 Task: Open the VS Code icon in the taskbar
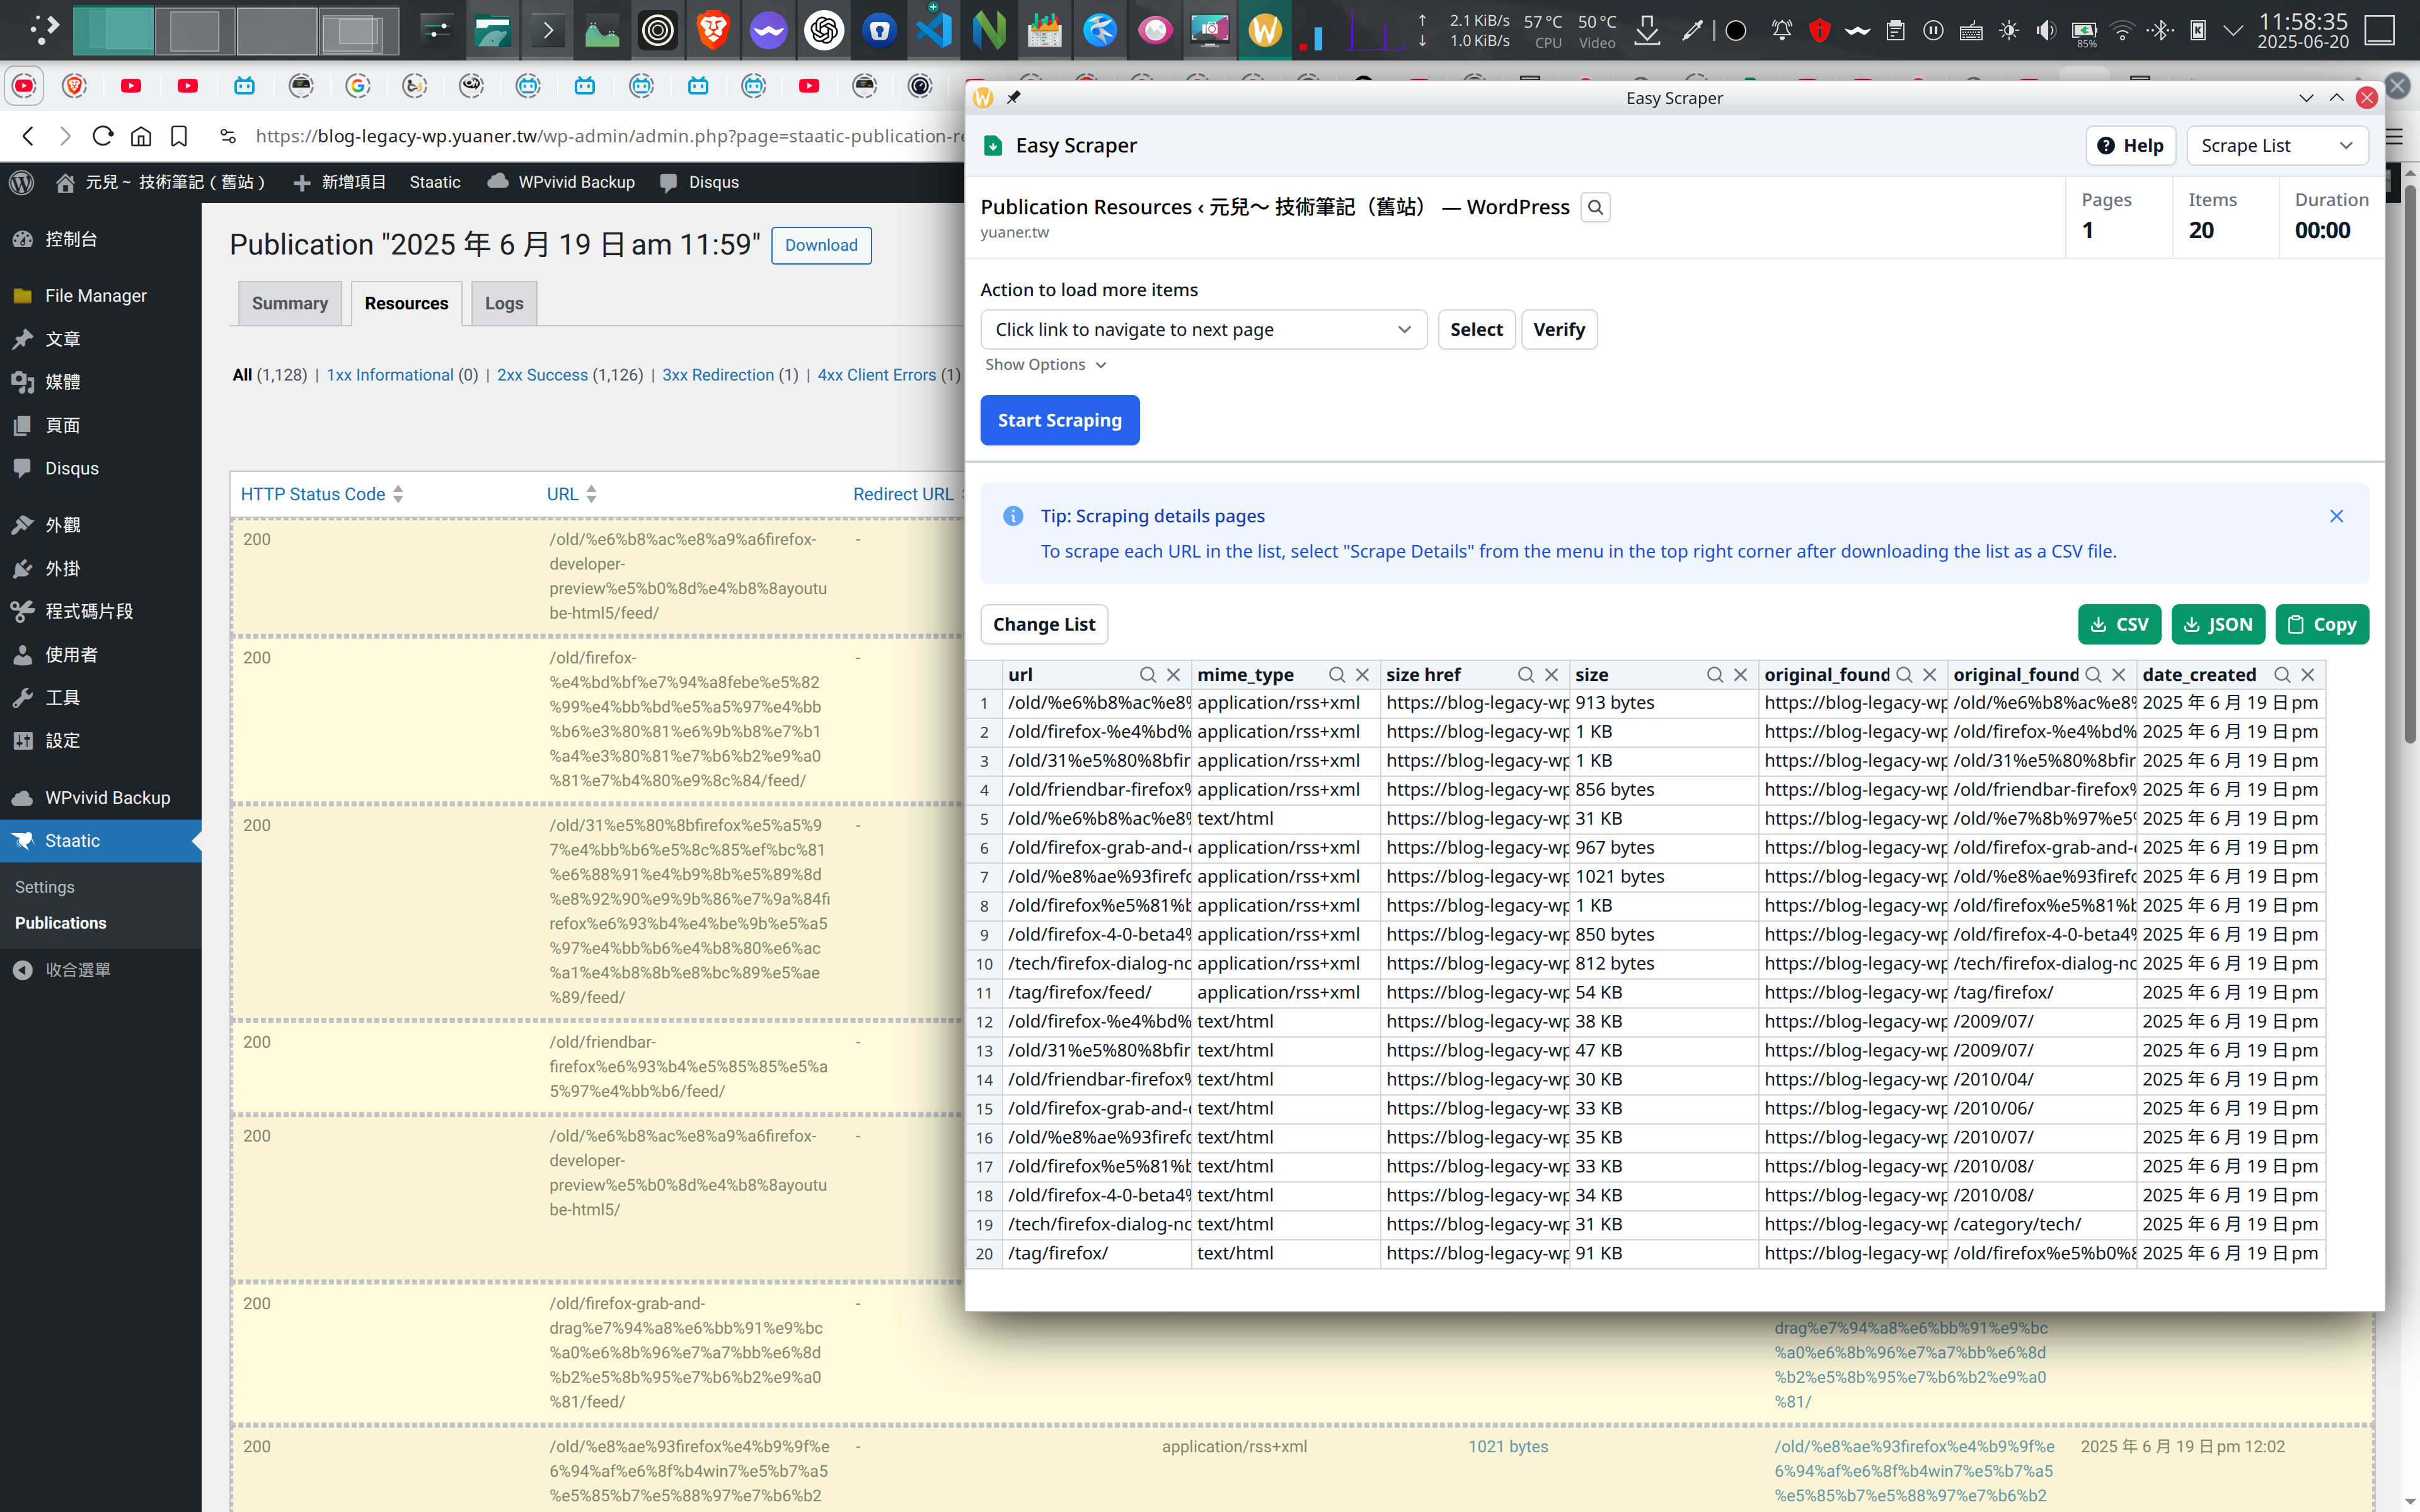pyautogui.click(x=934, y=31)
